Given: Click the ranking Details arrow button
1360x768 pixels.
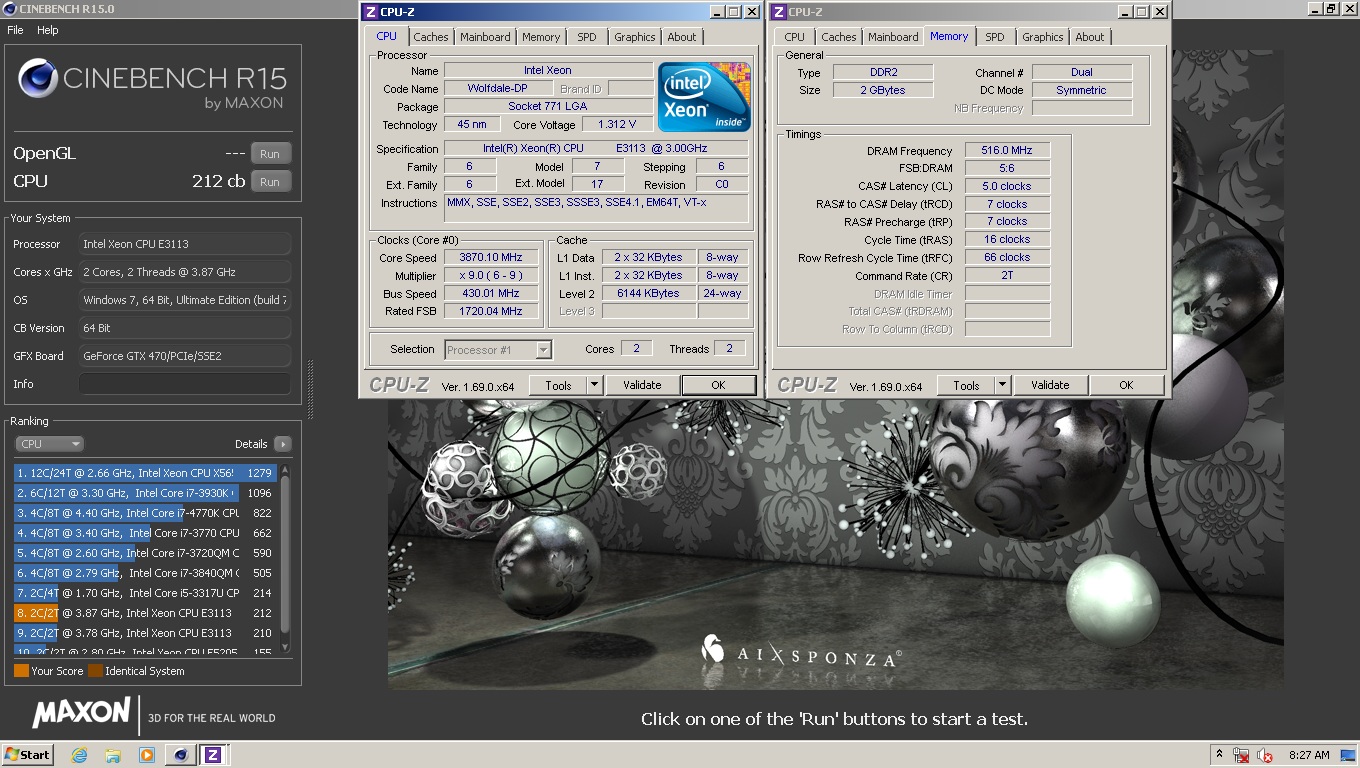Looking at the screenshot, I should 282,444.
